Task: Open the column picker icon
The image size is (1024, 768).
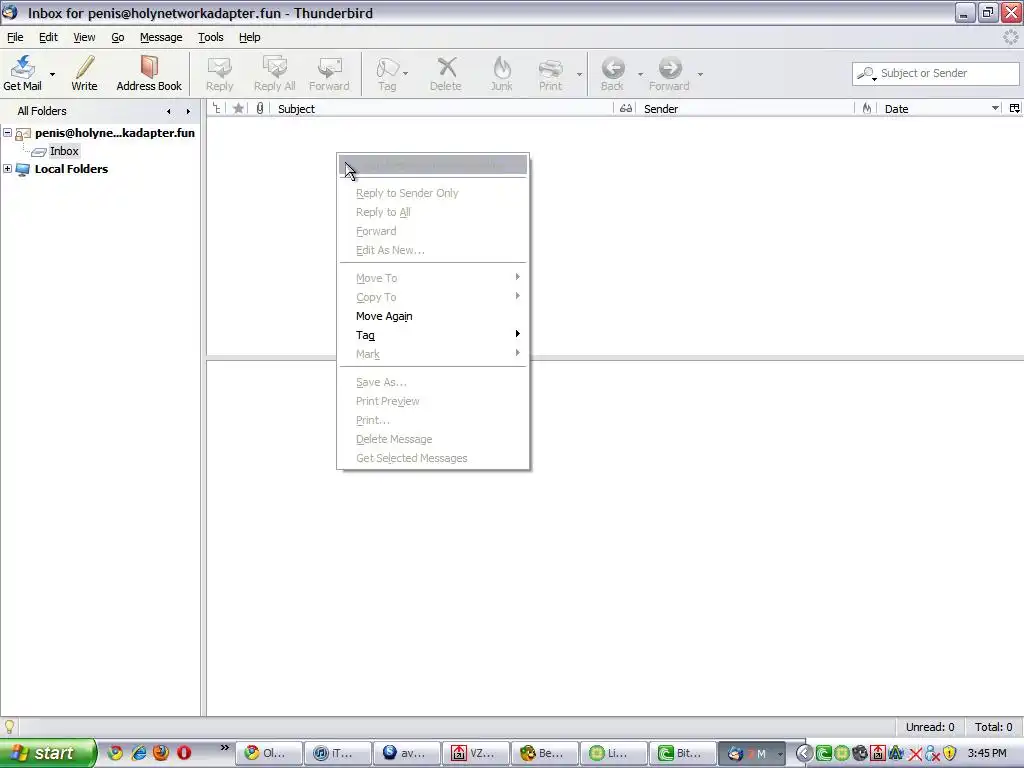Action: click(1015, 108)
